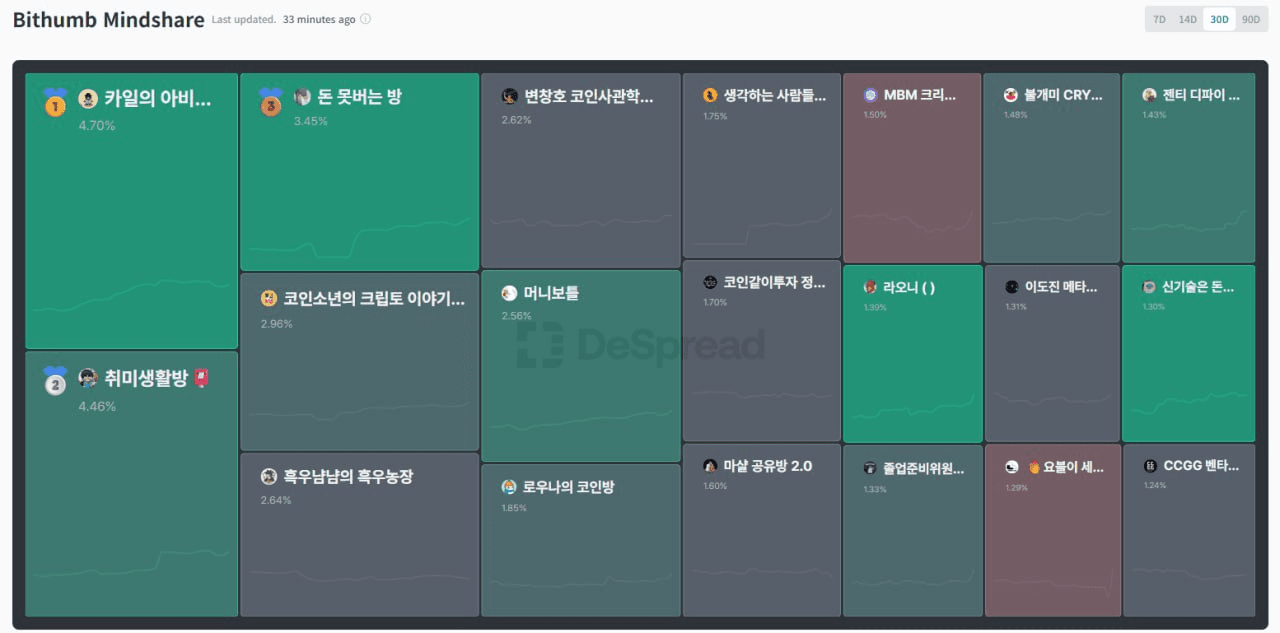Select the 30D time range tab
1280x633 pixels.
click(x=1219, y=19)
